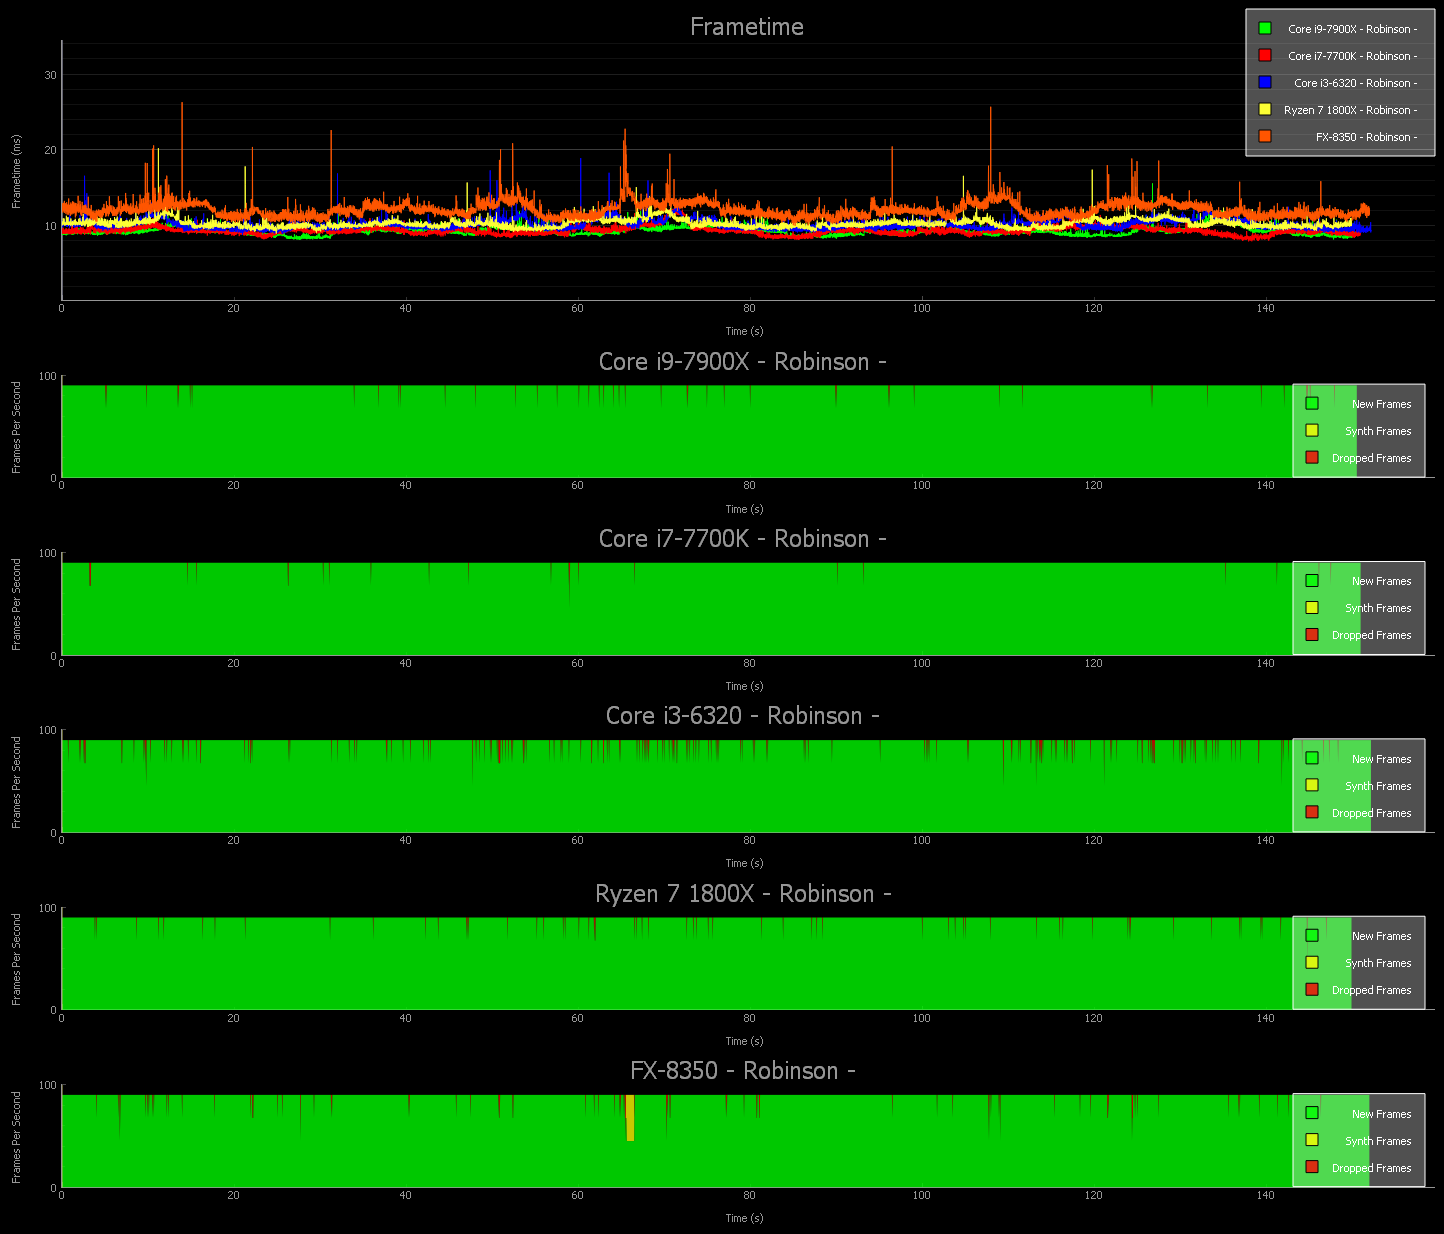Click the 'Core i3-6320 - Robinson' chart heading

[742, 716]
